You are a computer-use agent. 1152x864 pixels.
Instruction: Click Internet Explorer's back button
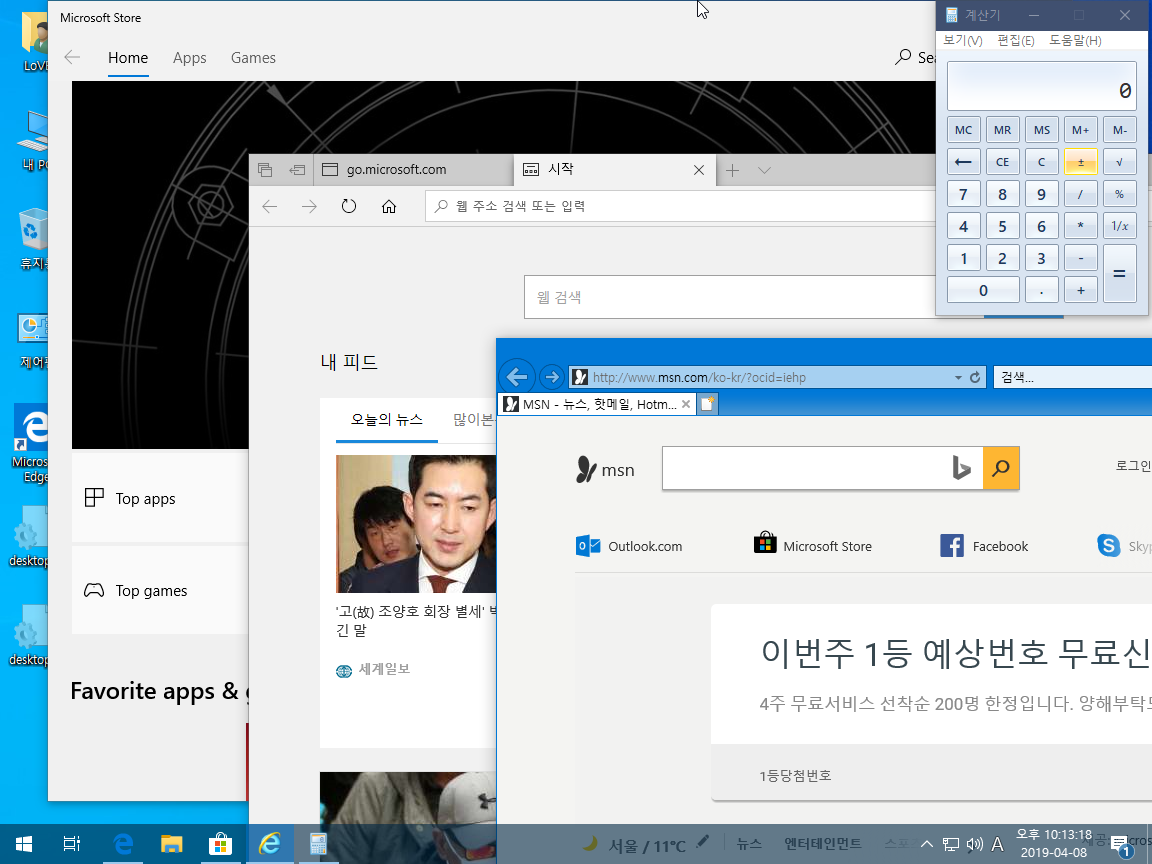[517, 377]
